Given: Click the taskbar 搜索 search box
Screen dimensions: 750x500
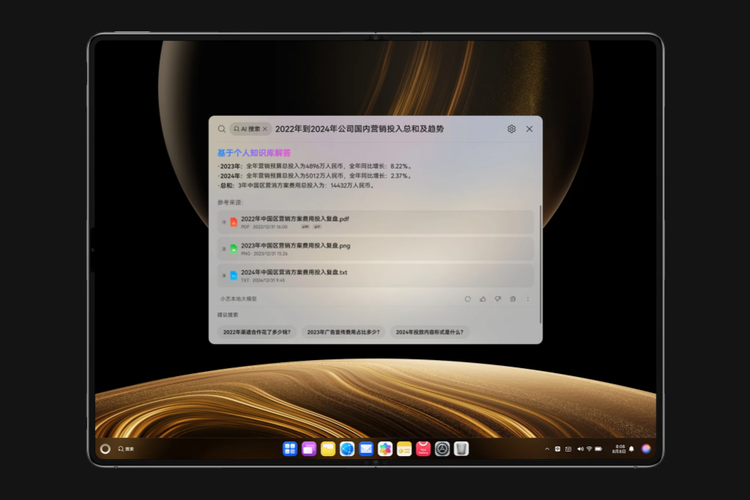Looking at the screenshot, I should 126,449.
